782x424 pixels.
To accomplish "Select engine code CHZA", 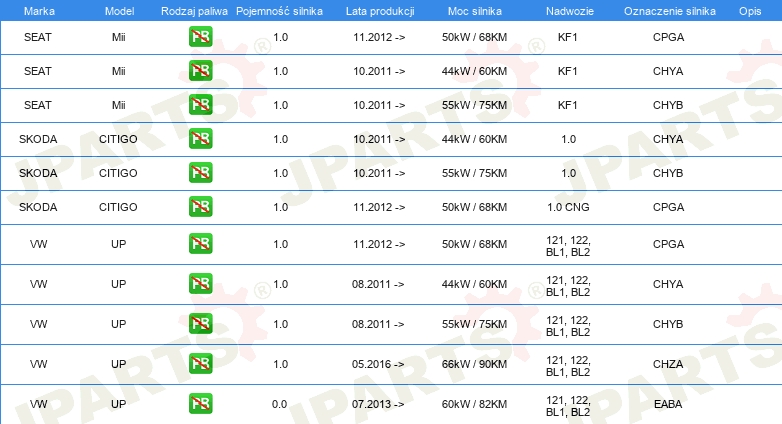I will 668,364.
